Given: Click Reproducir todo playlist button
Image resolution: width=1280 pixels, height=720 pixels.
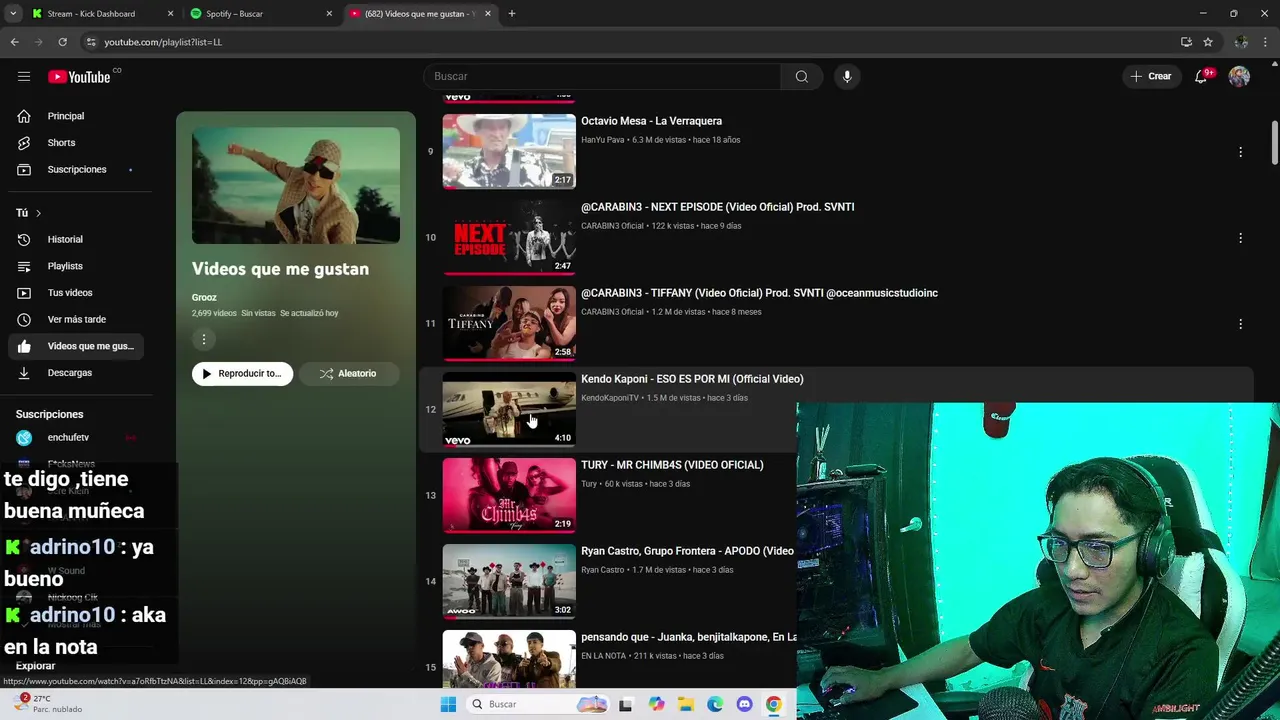Looking at the screenshot, I should 243,374.
